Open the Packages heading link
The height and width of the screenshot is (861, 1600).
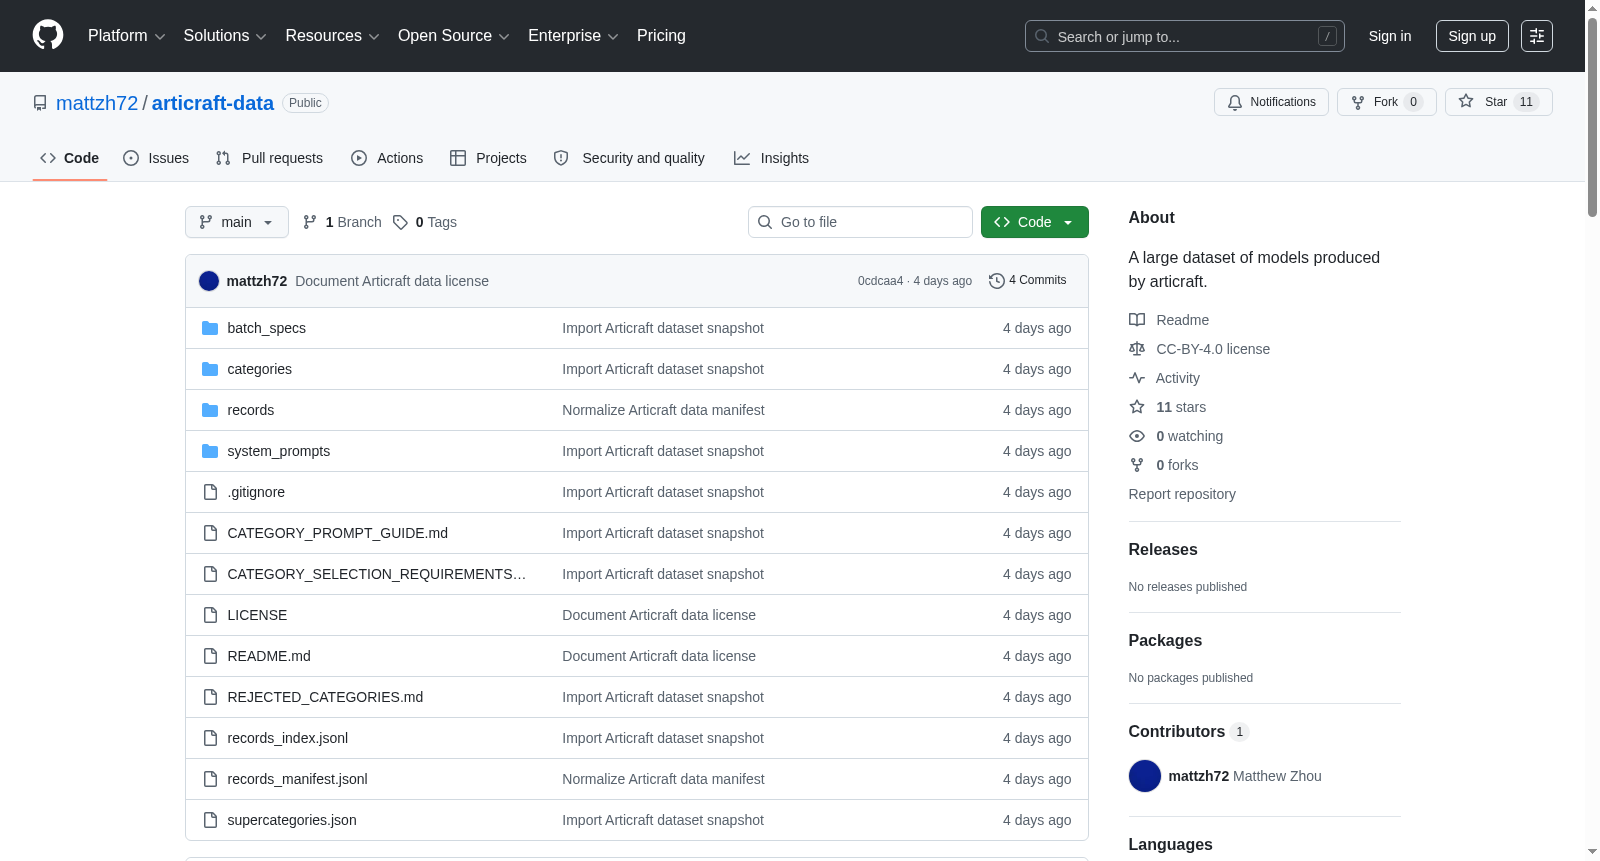click(1165, 641)
